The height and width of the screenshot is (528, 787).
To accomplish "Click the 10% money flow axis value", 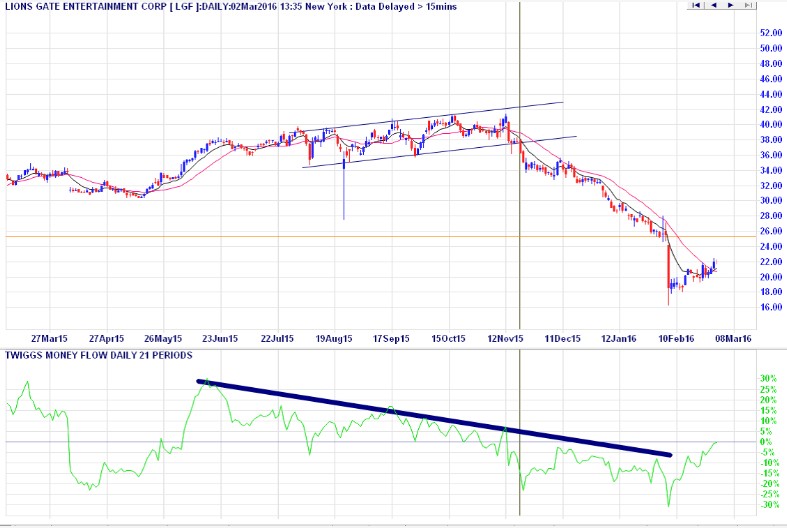I will coord(768,421).
